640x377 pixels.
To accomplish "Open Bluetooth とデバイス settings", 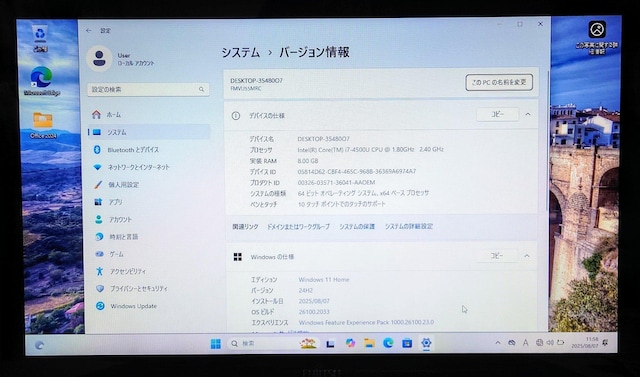I will tap(149, 150).
